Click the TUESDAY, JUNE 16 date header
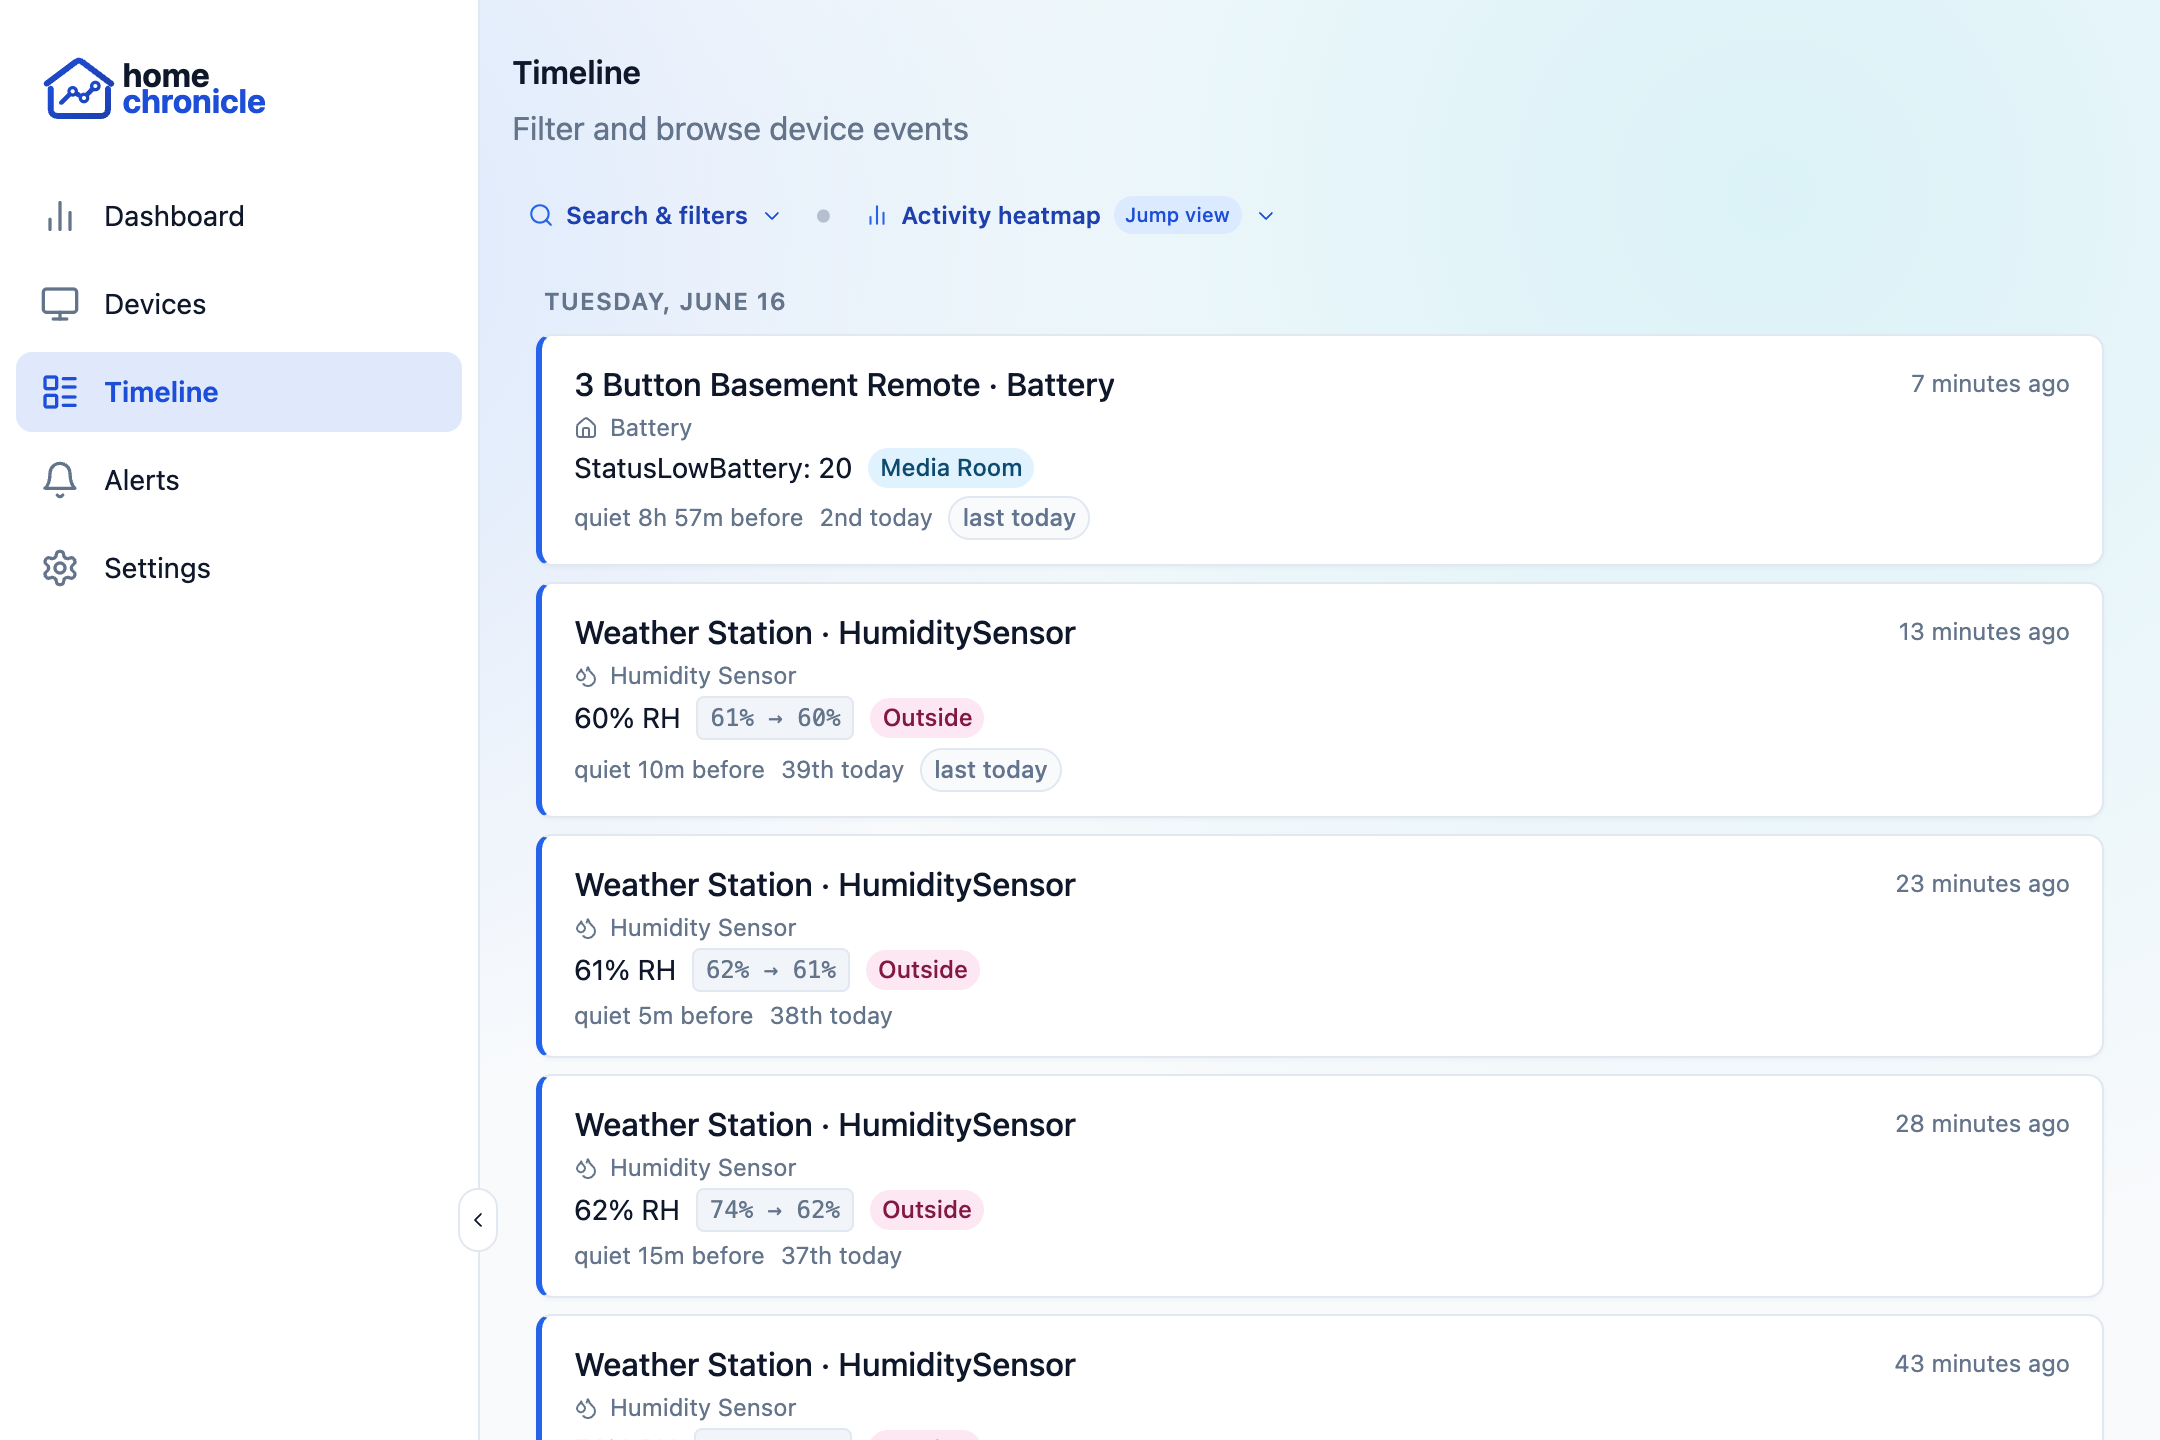 [665, 302]
